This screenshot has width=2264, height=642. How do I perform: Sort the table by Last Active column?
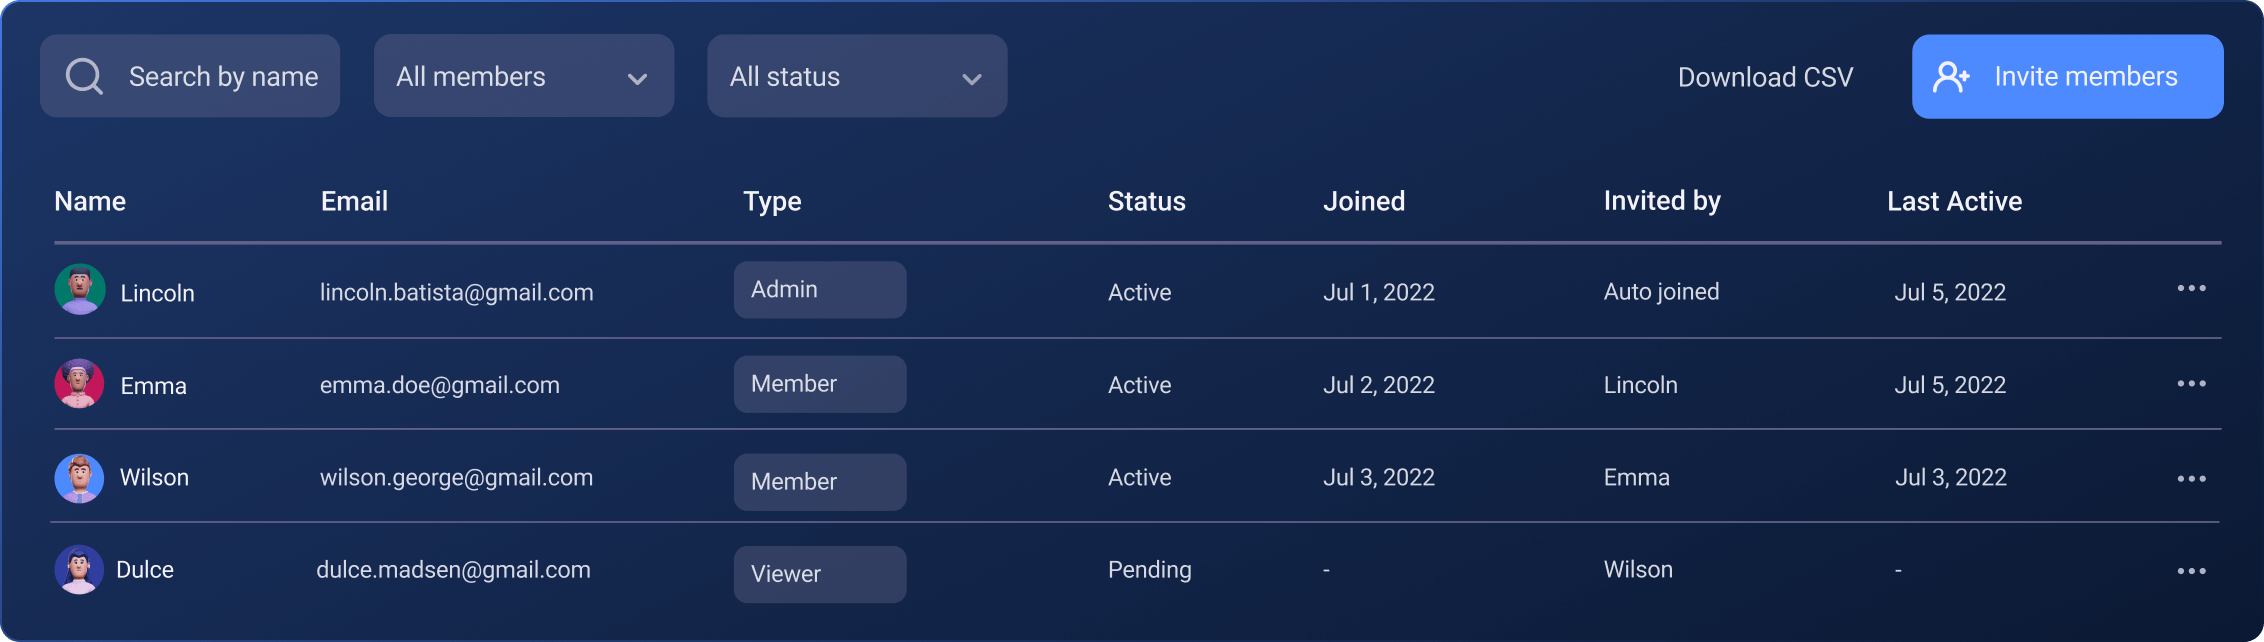click(x=1953, y=201)
